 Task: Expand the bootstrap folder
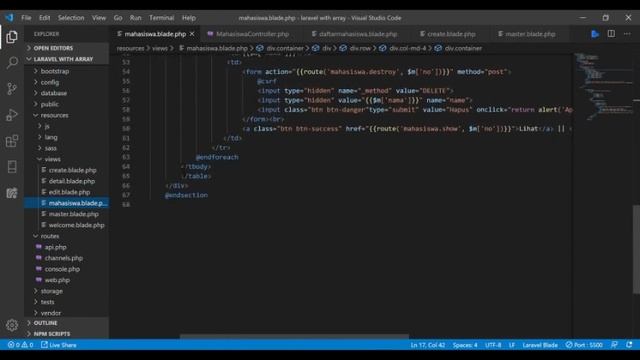click(67, 71)
